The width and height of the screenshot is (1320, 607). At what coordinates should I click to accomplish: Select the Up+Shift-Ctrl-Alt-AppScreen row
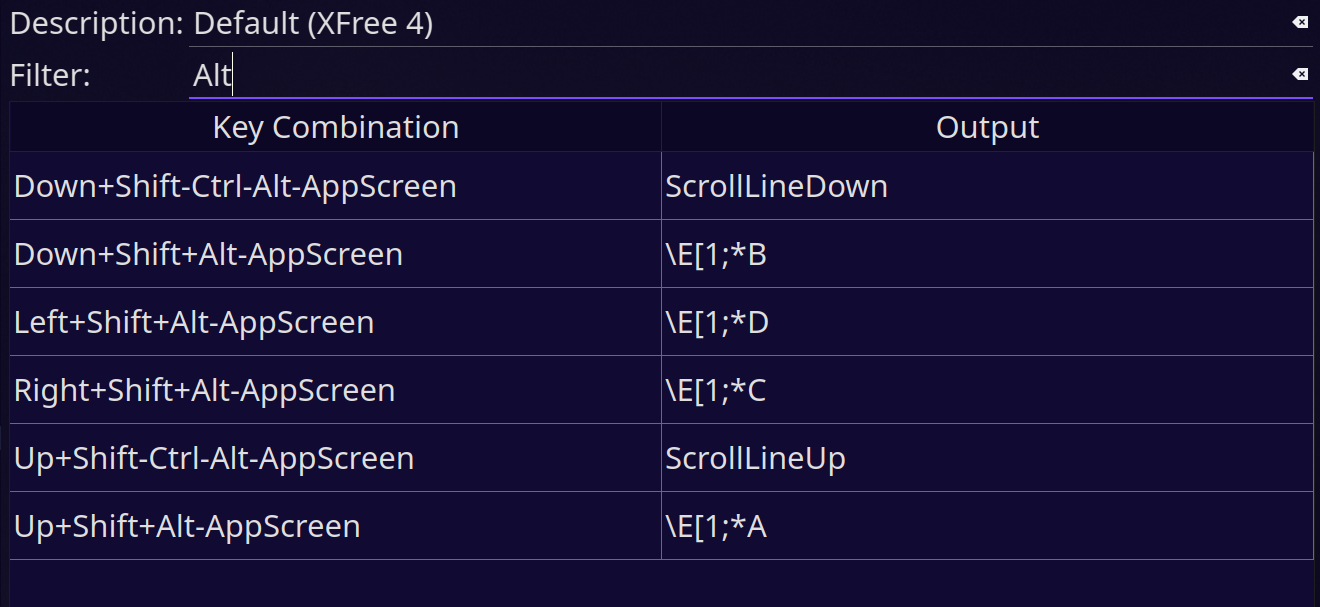pos(661,458)
